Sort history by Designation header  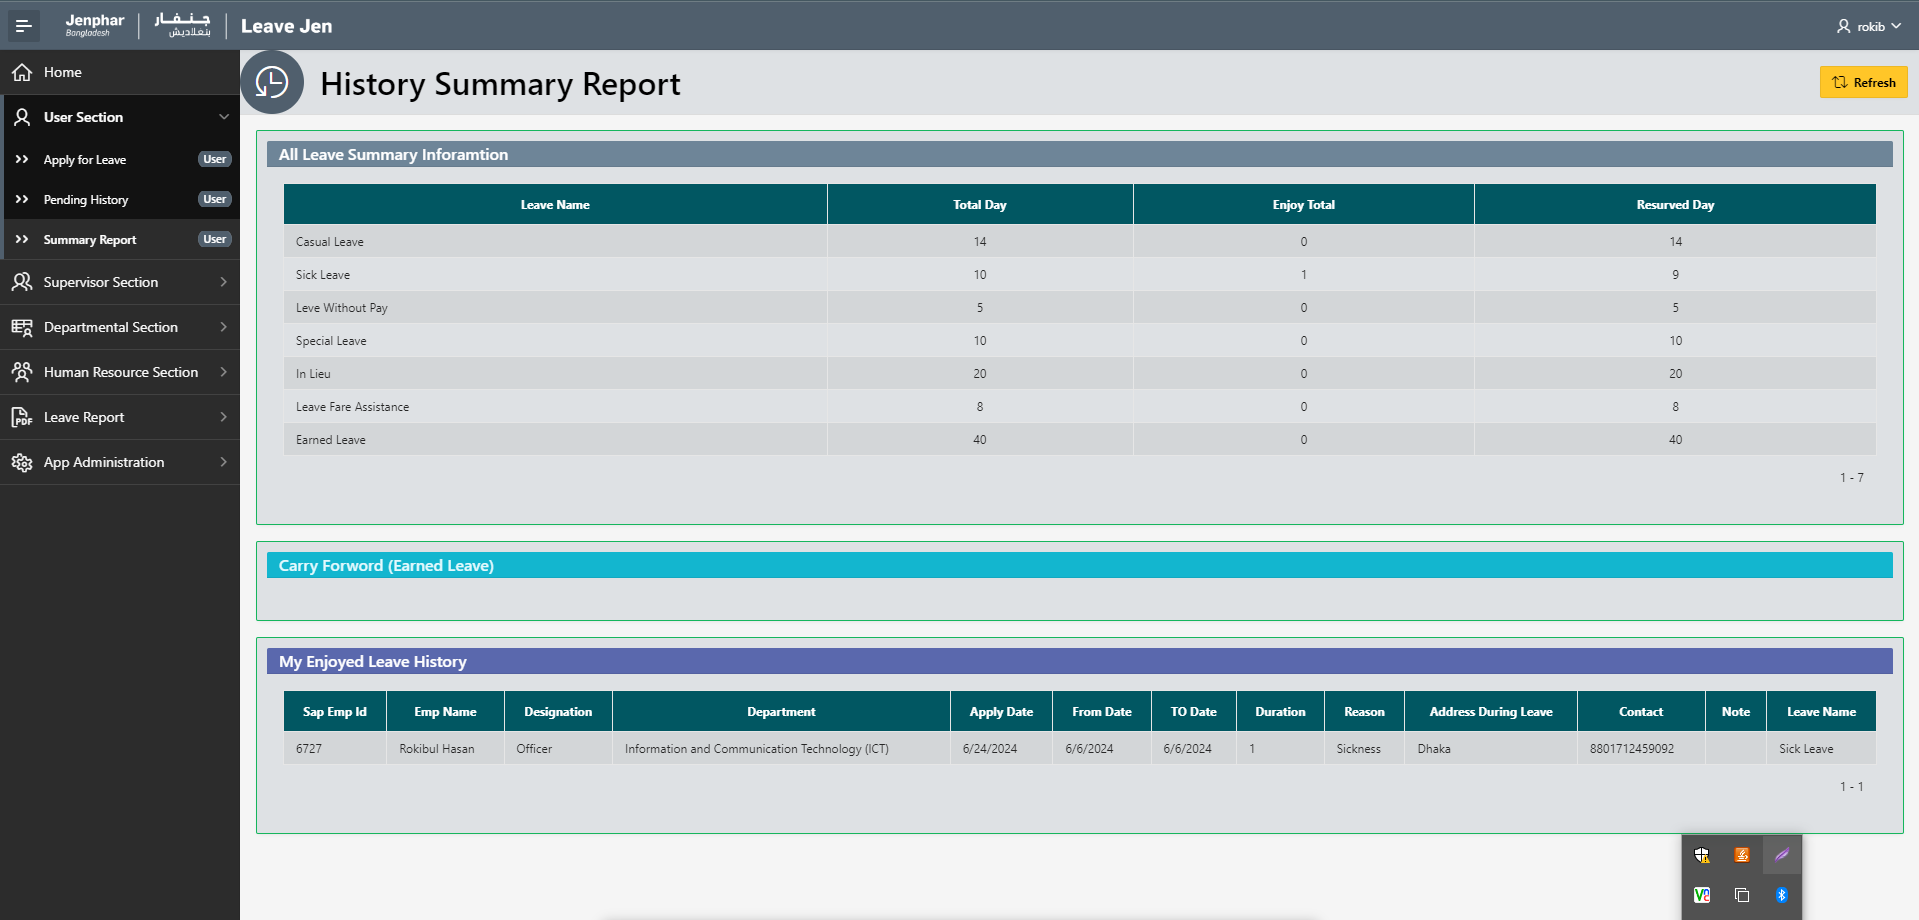(x=558, y=712)
